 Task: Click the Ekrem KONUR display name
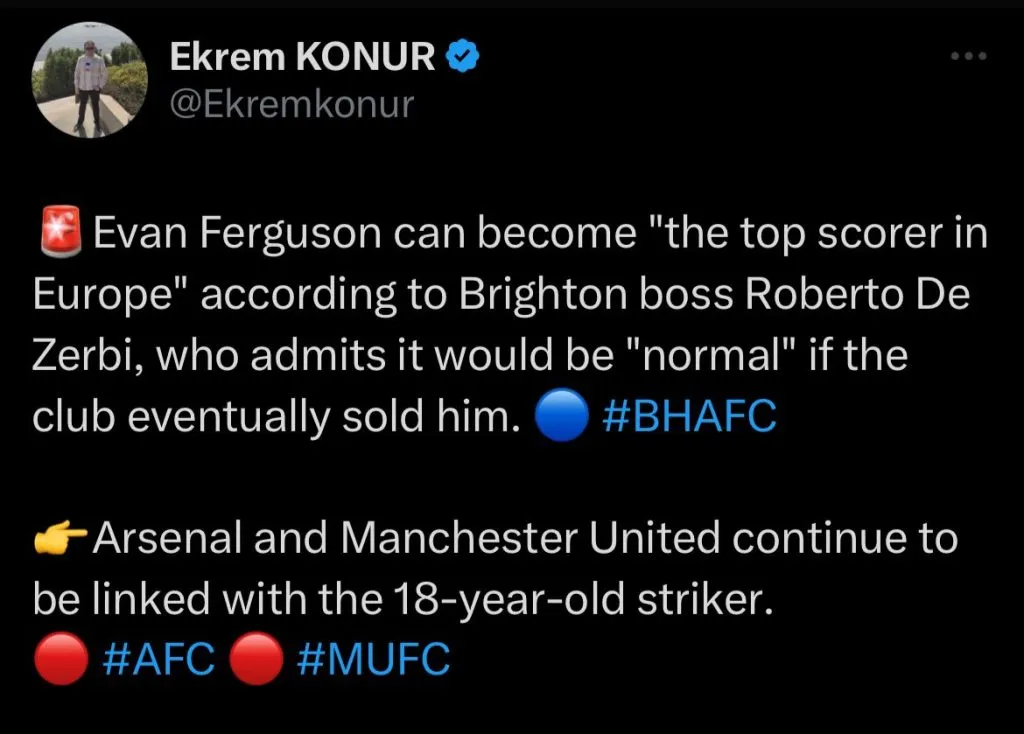click(x=302, y=58)
